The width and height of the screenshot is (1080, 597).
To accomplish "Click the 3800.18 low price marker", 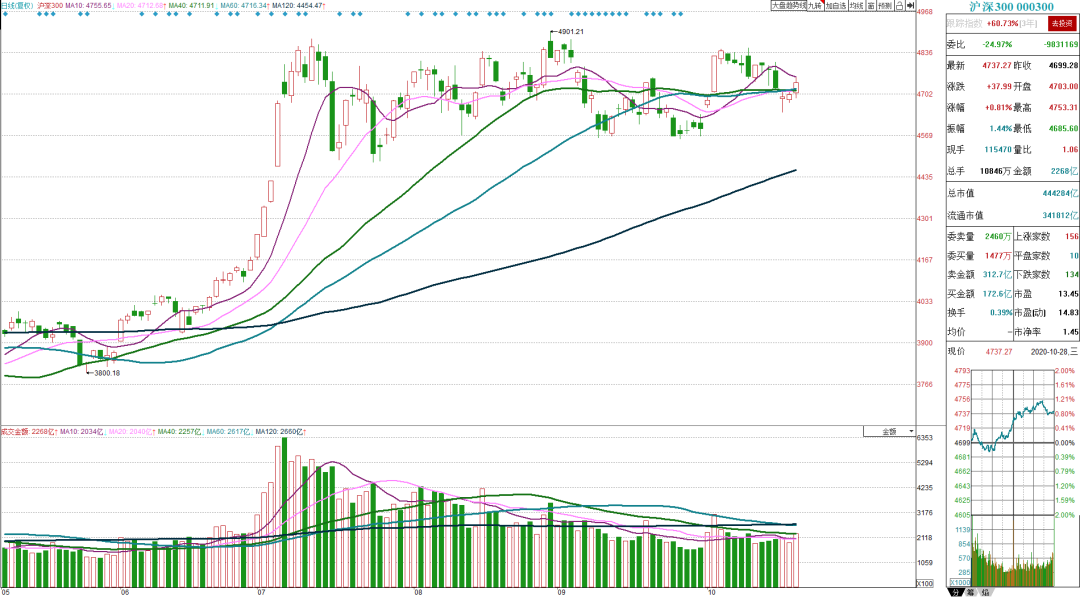I will tap(106, 373).
